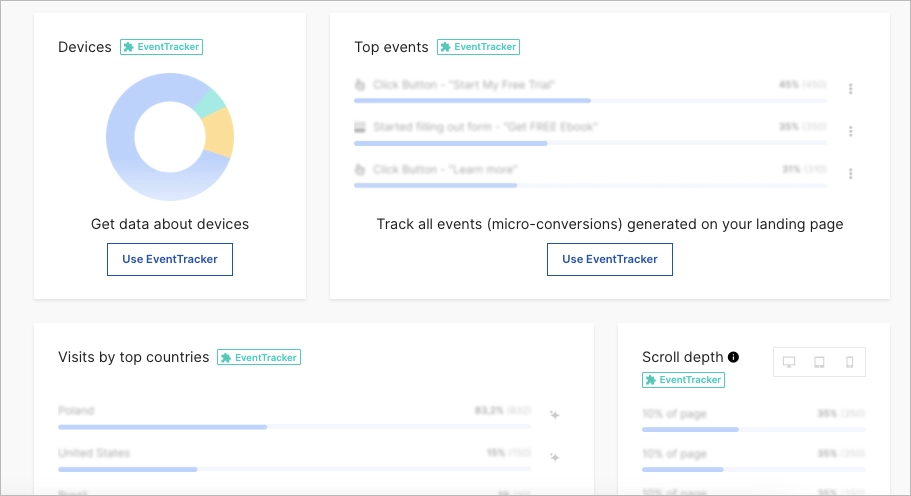Click Use EventTracker button under Devices

tap(170, 260)
